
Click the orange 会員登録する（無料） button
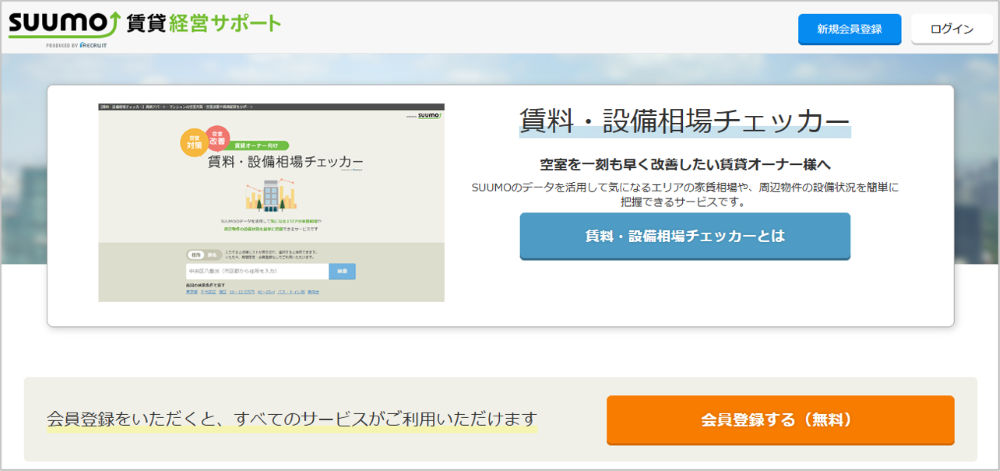(x=780, y=420)
